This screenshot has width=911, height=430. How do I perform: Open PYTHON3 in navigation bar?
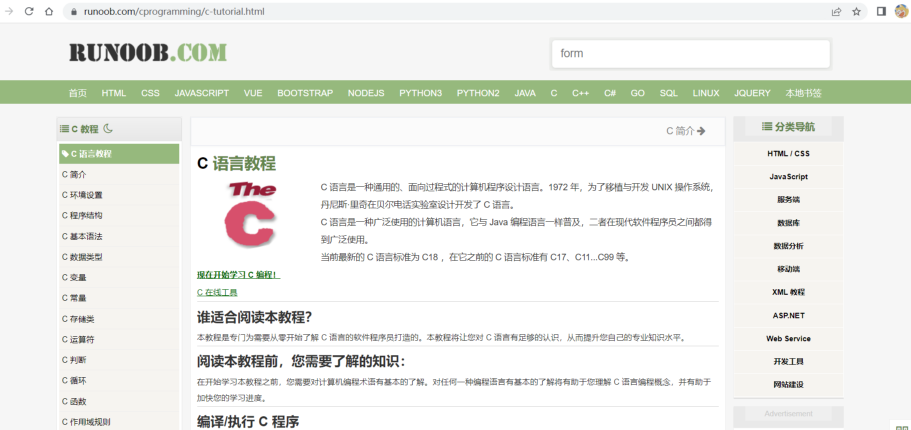pos(421,93)
